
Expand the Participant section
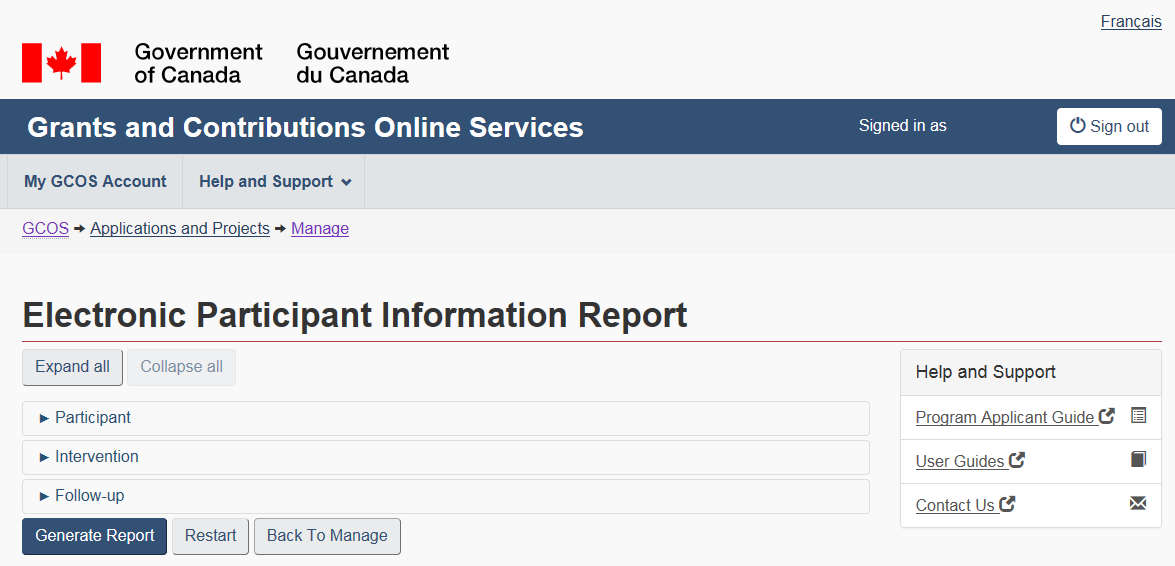(93, 418)
